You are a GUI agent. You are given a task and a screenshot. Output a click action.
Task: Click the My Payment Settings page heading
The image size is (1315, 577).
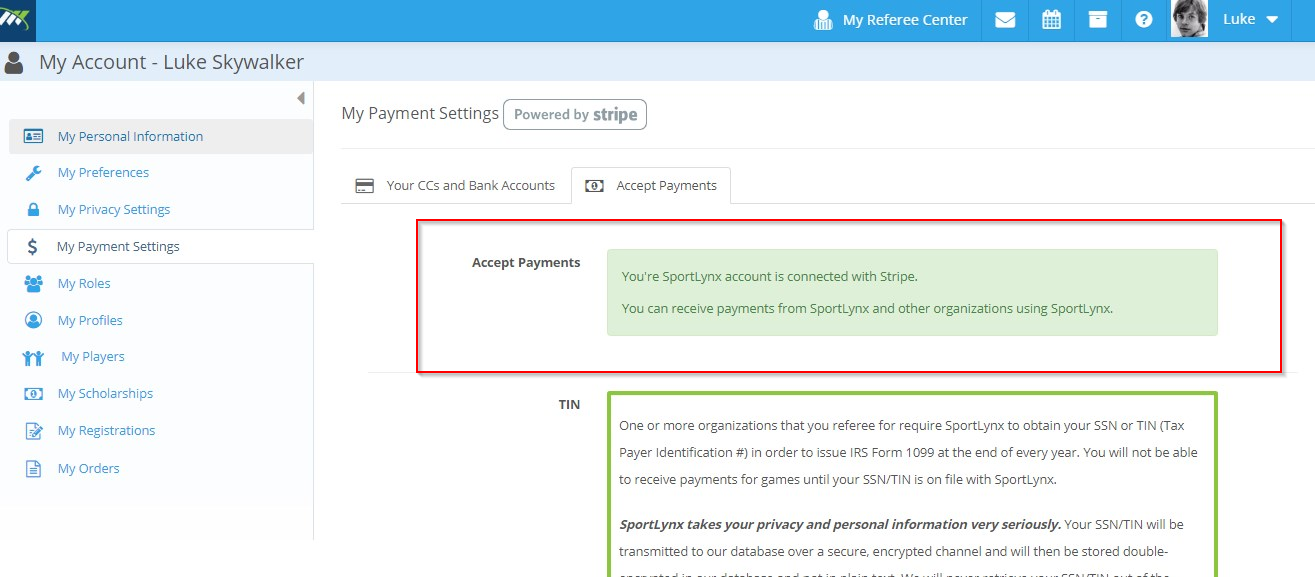tap(420, 113)
